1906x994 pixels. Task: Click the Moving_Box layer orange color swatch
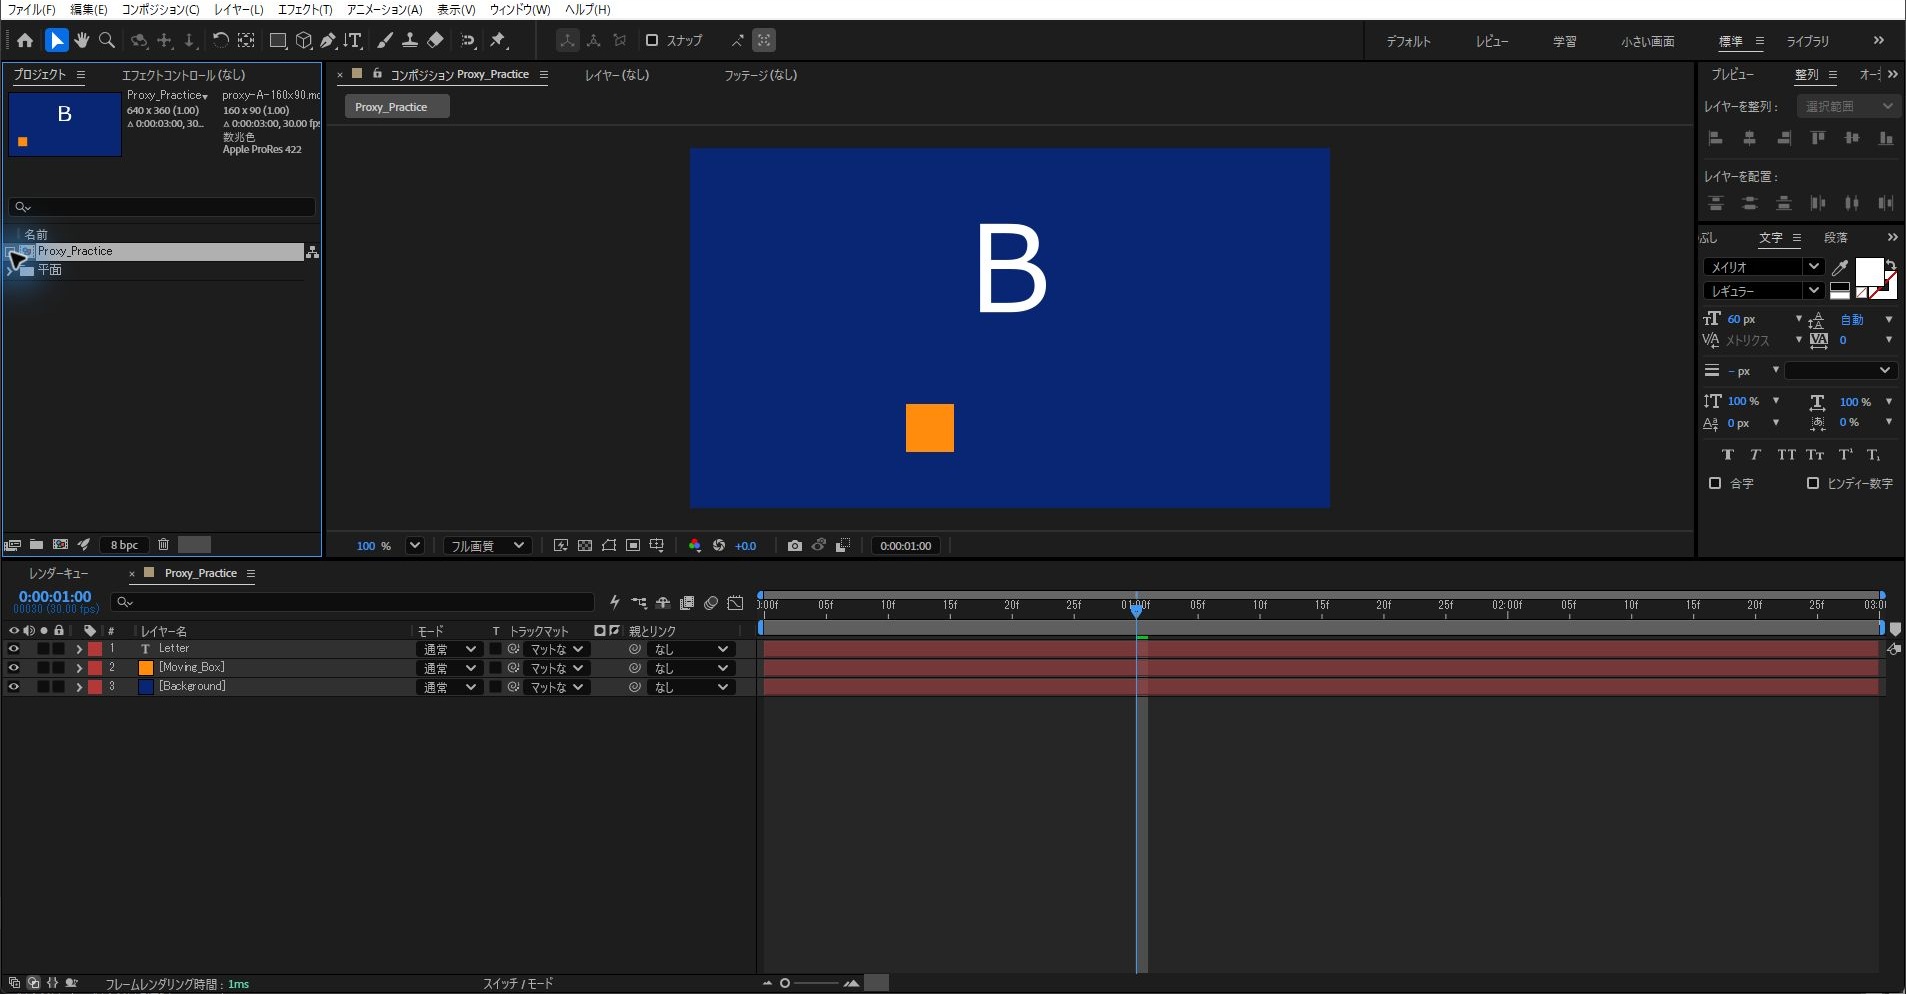(x=146, y=668)
